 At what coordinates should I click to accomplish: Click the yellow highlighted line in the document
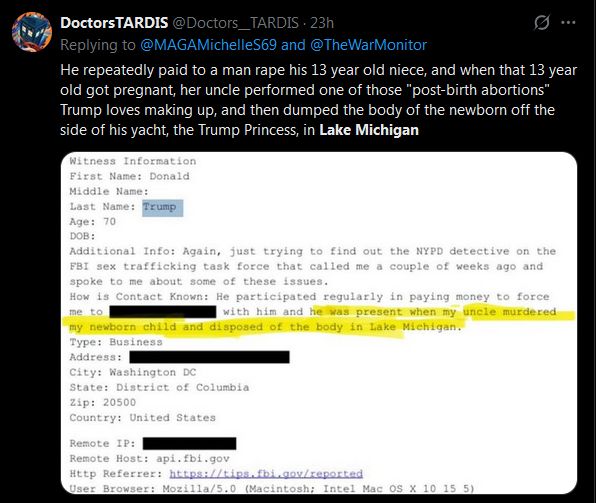point(319,320)
